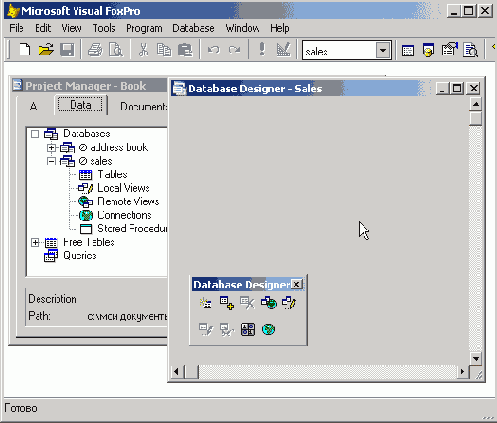Screen dimensions: 497x423
Task: Open the sales database dropdown arrow
Action: point(383,50)
